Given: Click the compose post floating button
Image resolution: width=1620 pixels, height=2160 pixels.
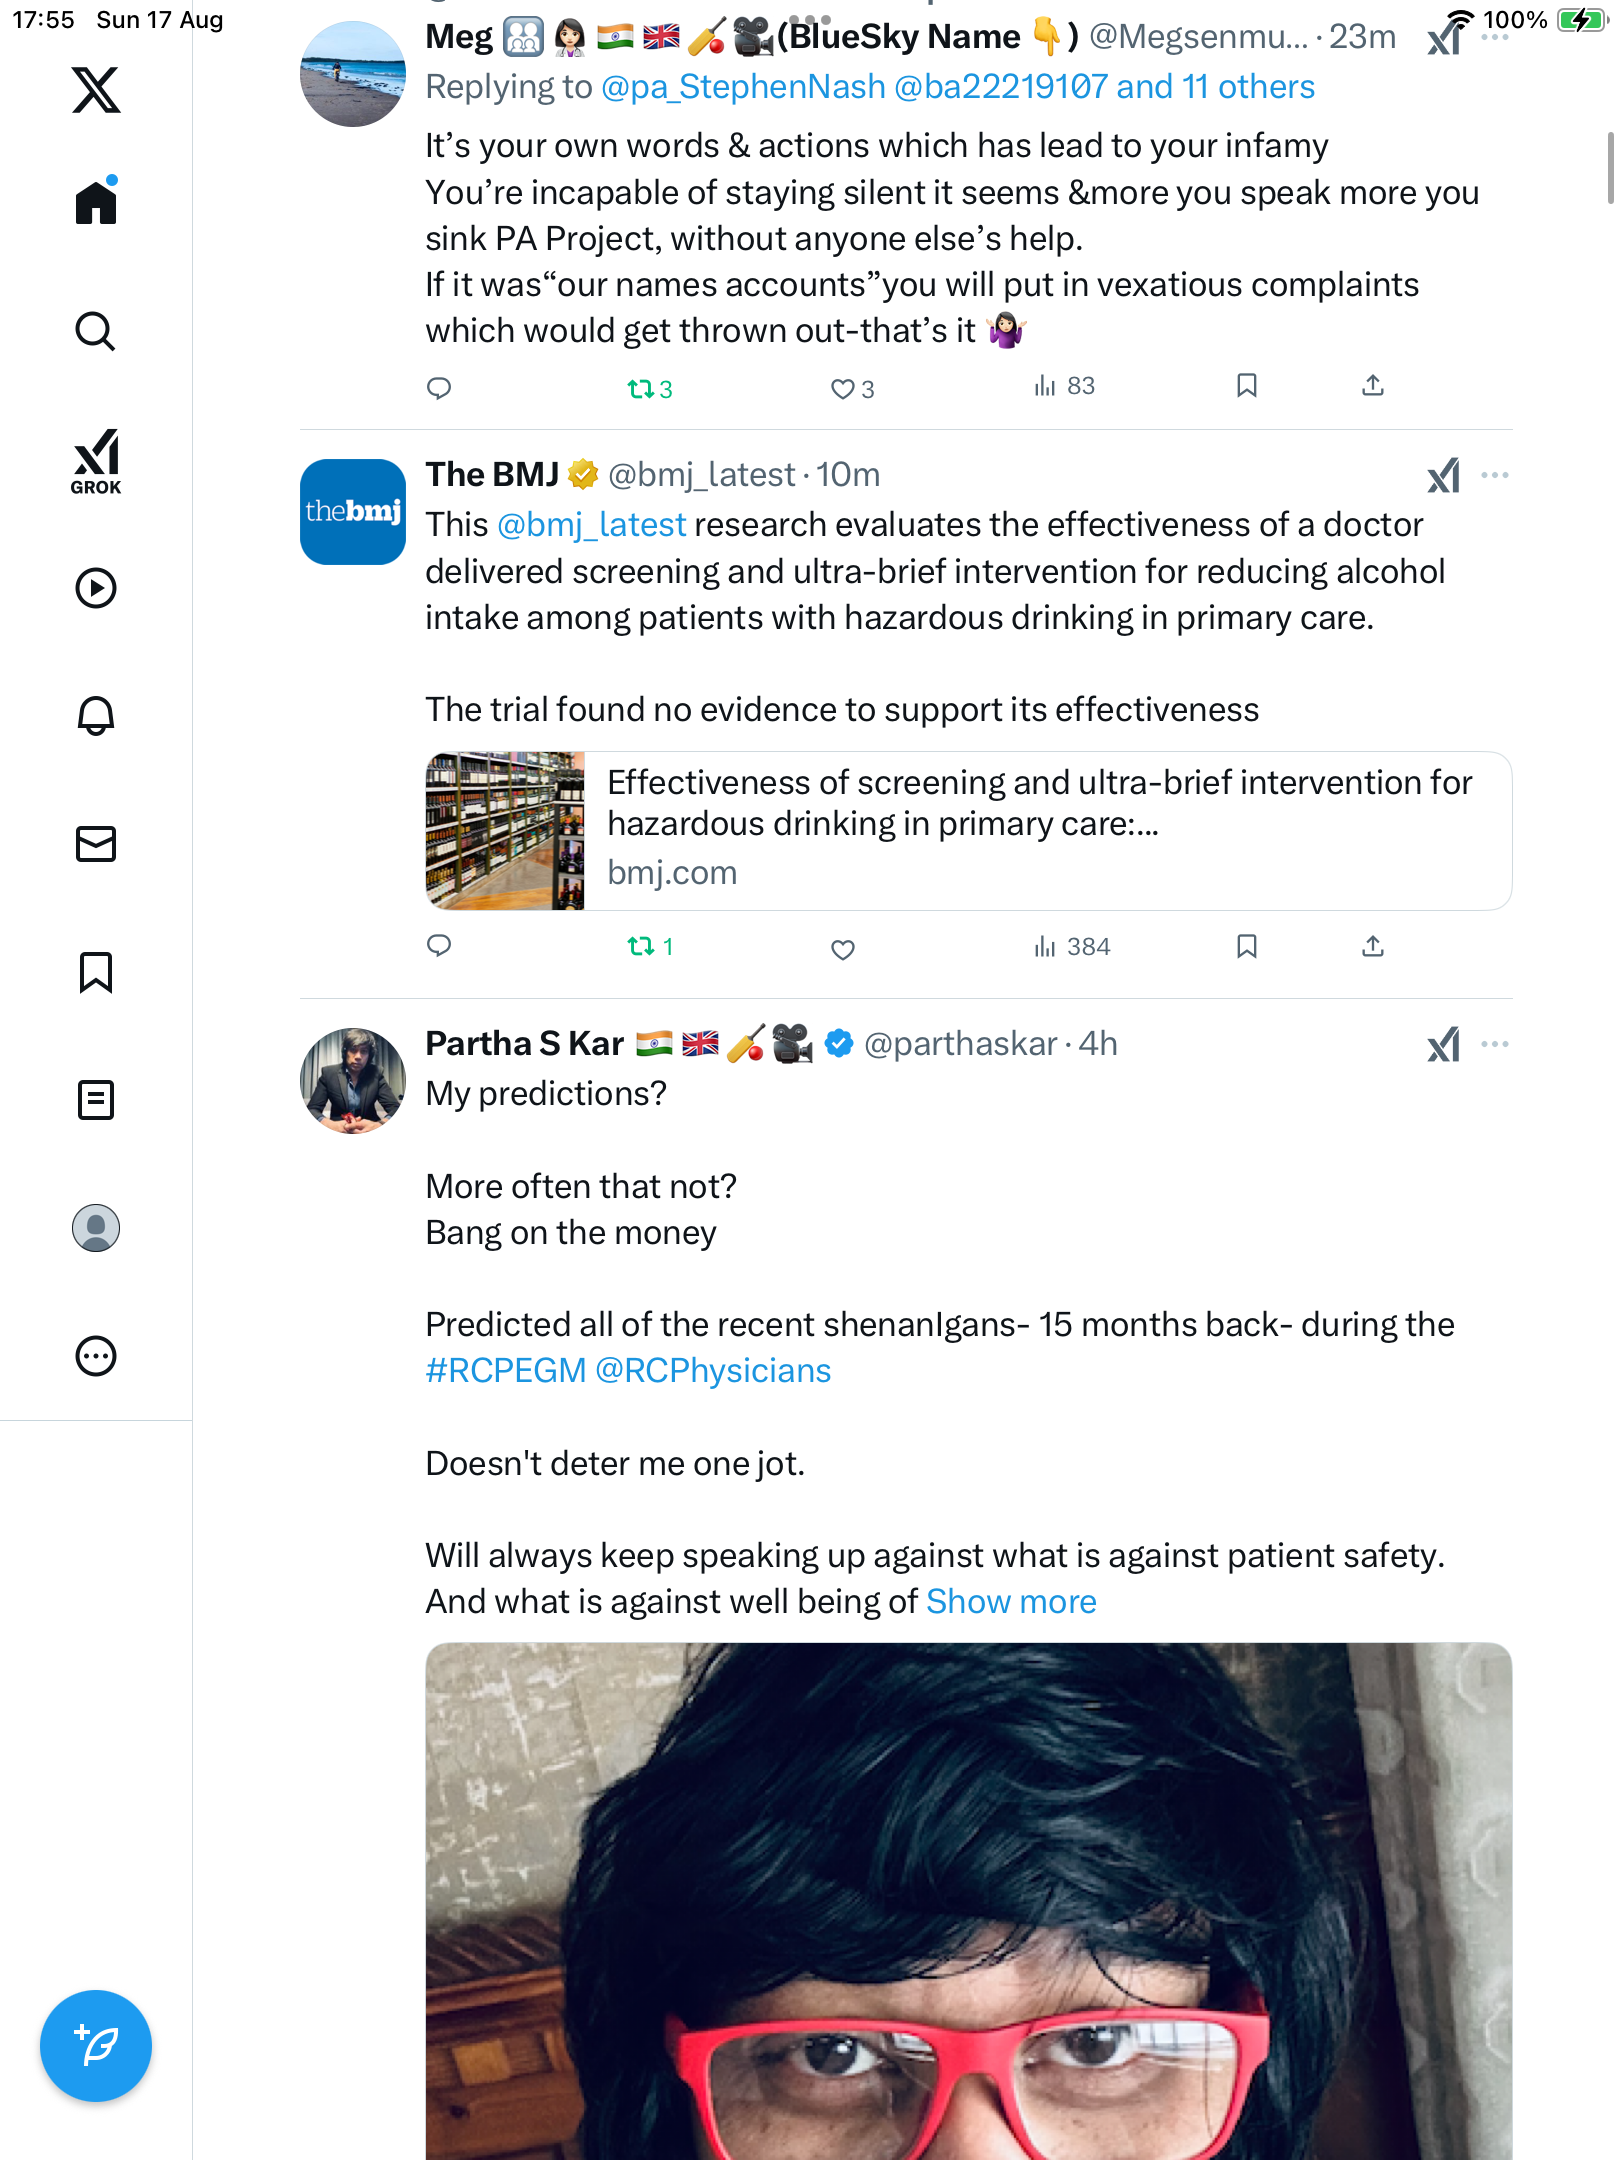Looking at the screenshot, I should (x=96, y=2046).
